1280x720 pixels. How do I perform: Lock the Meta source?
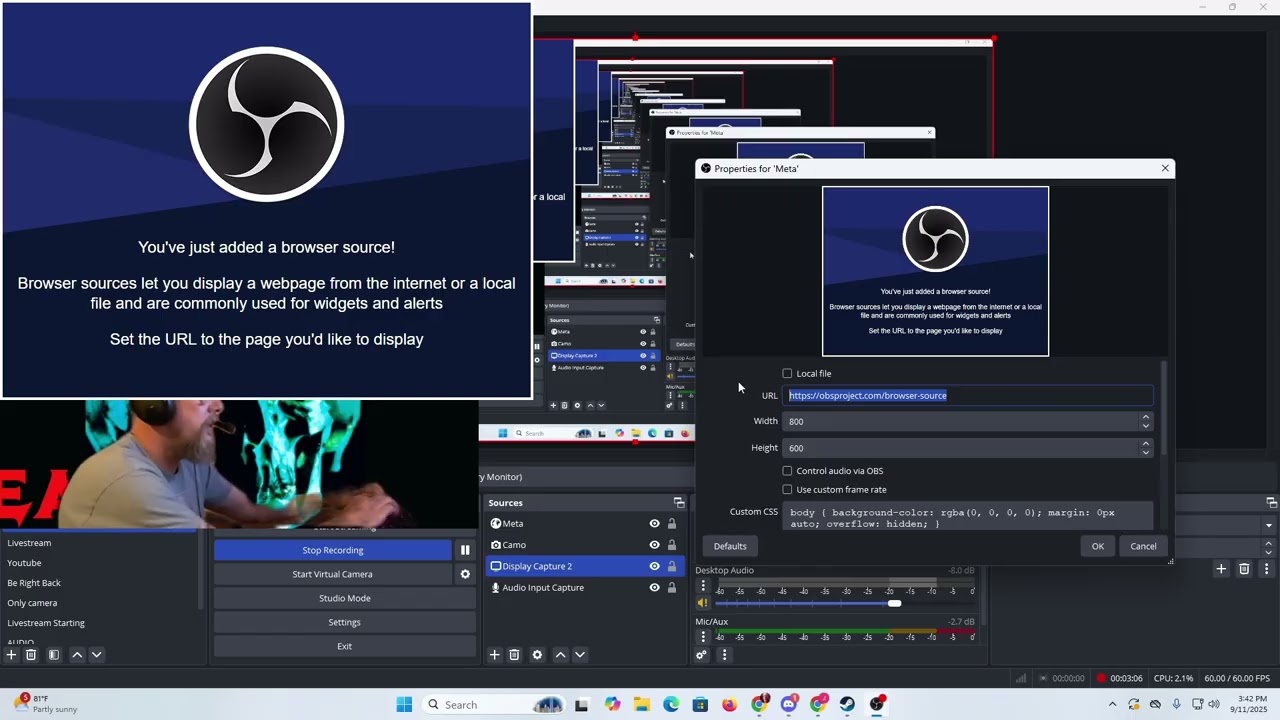(672, 523)
